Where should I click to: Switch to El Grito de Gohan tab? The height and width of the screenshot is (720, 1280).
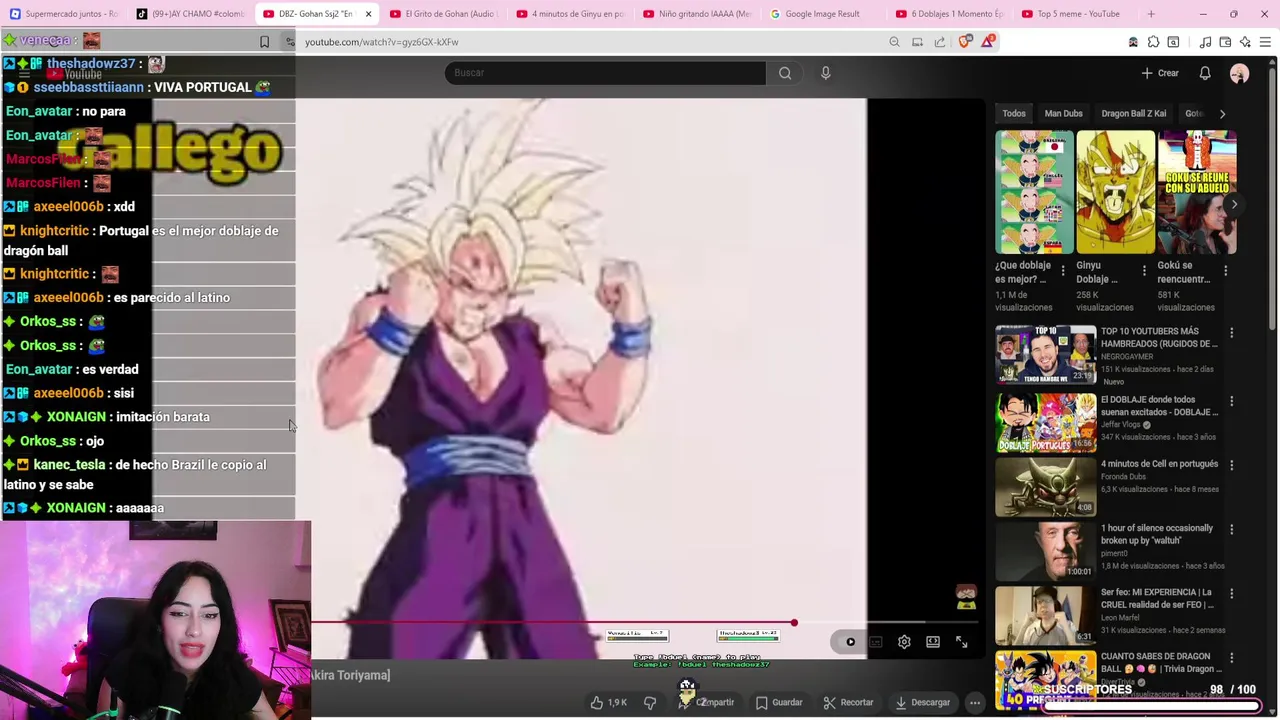pyautogui.click(x=444, y=14)
